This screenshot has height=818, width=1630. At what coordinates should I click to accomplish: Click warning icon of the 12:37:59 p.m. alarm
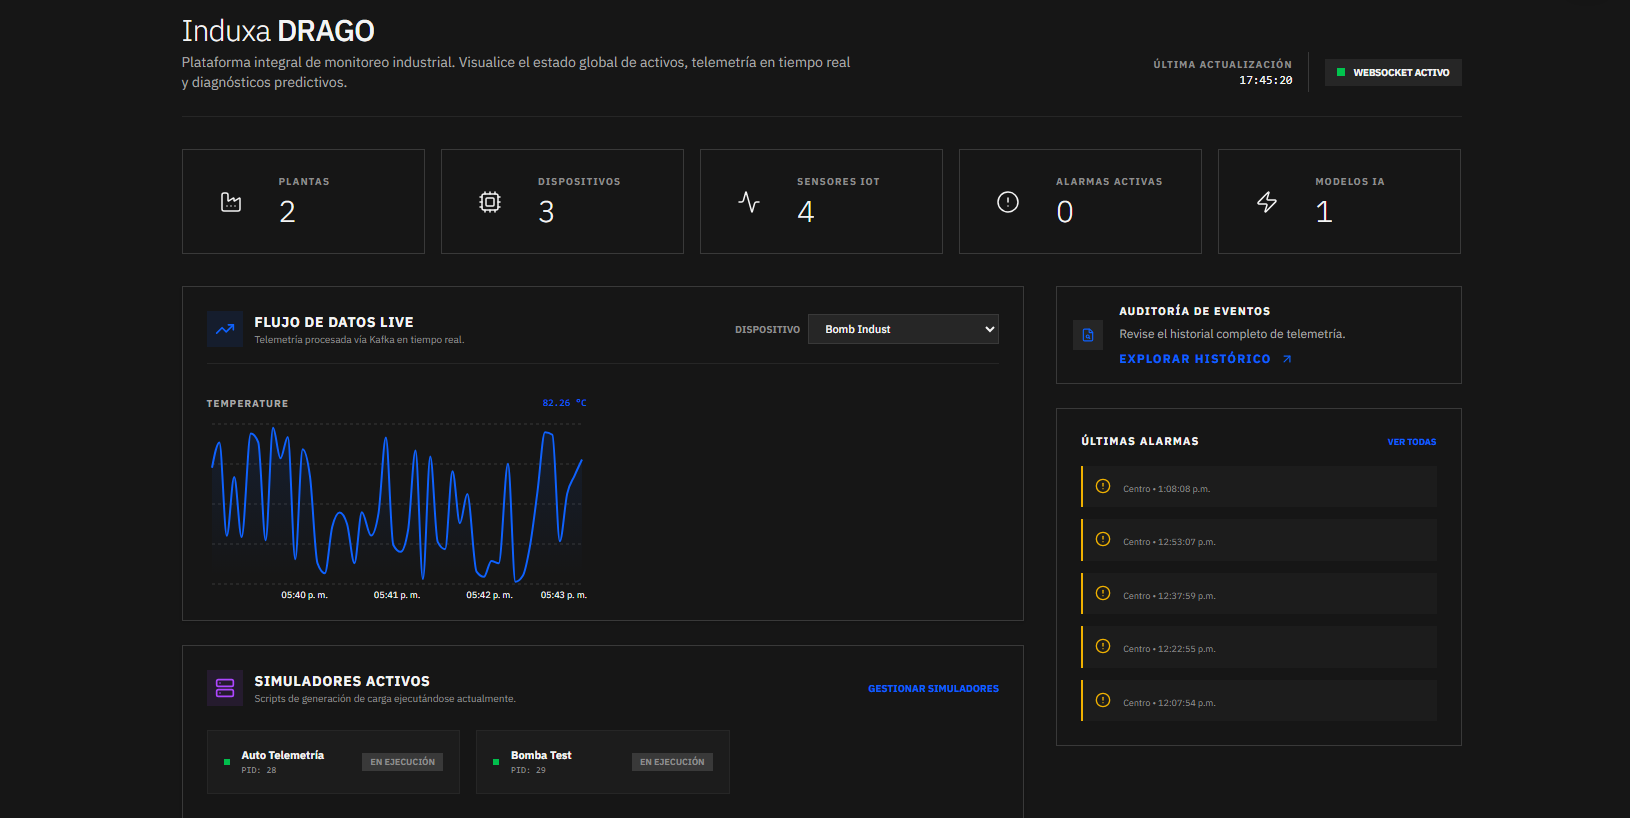1103,593
